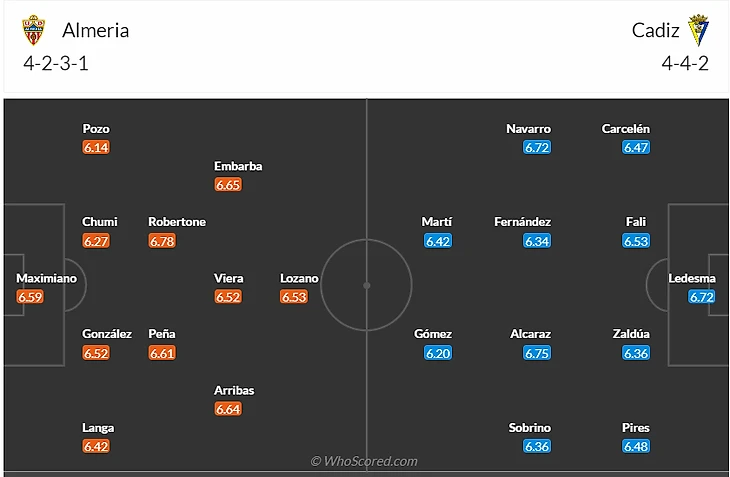The width and height of the screenshot is (730, 477).
Task: Click Pozo's 6.14 rating badge
Action: click(x=96, y=147)
